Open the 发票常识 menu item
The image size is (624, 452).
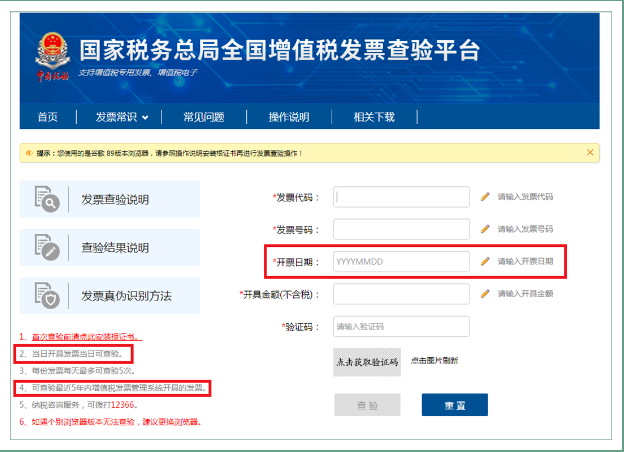116,117
